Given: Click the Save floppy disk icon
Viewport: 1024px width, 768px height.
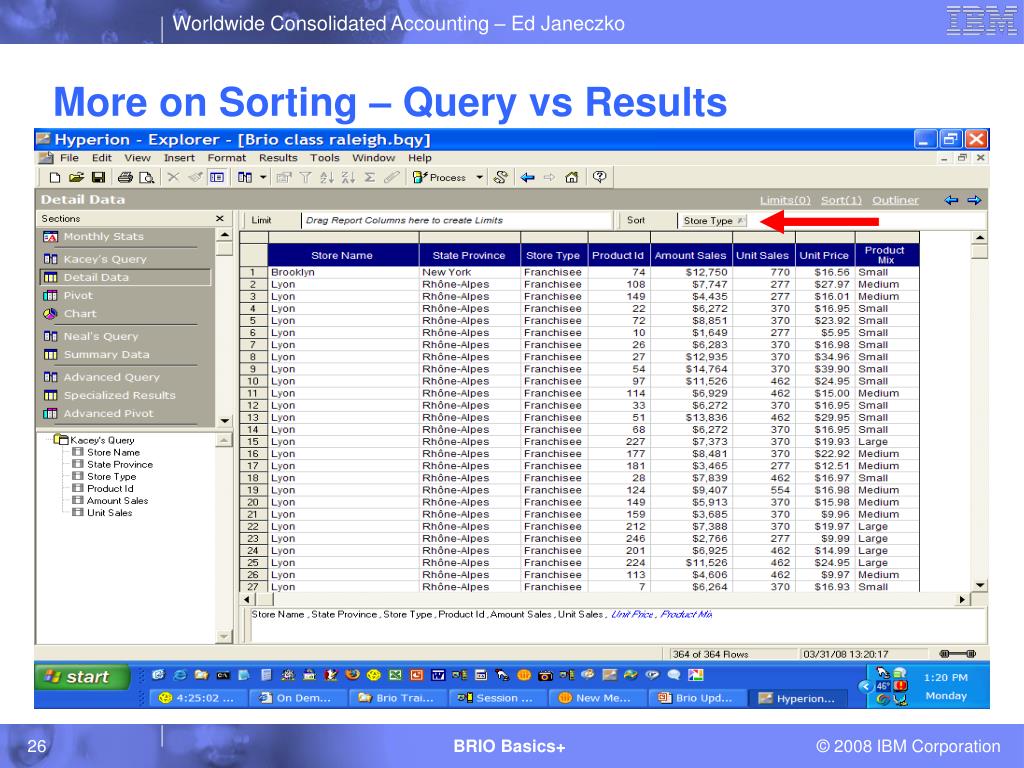Looking at the screenshot, I should pyautogui.click(x=98, y=177).
